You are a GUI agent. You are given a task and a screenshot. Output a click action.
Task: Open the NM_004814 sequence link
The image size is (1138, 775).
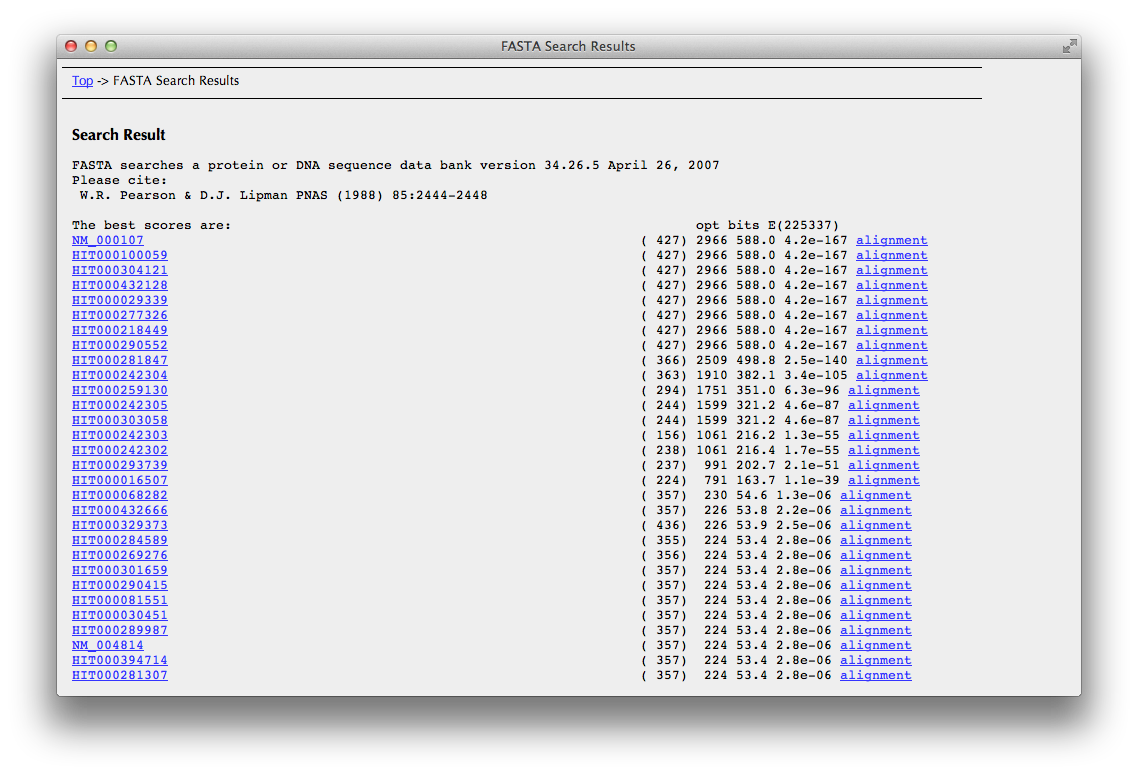[x=107, y=646]
